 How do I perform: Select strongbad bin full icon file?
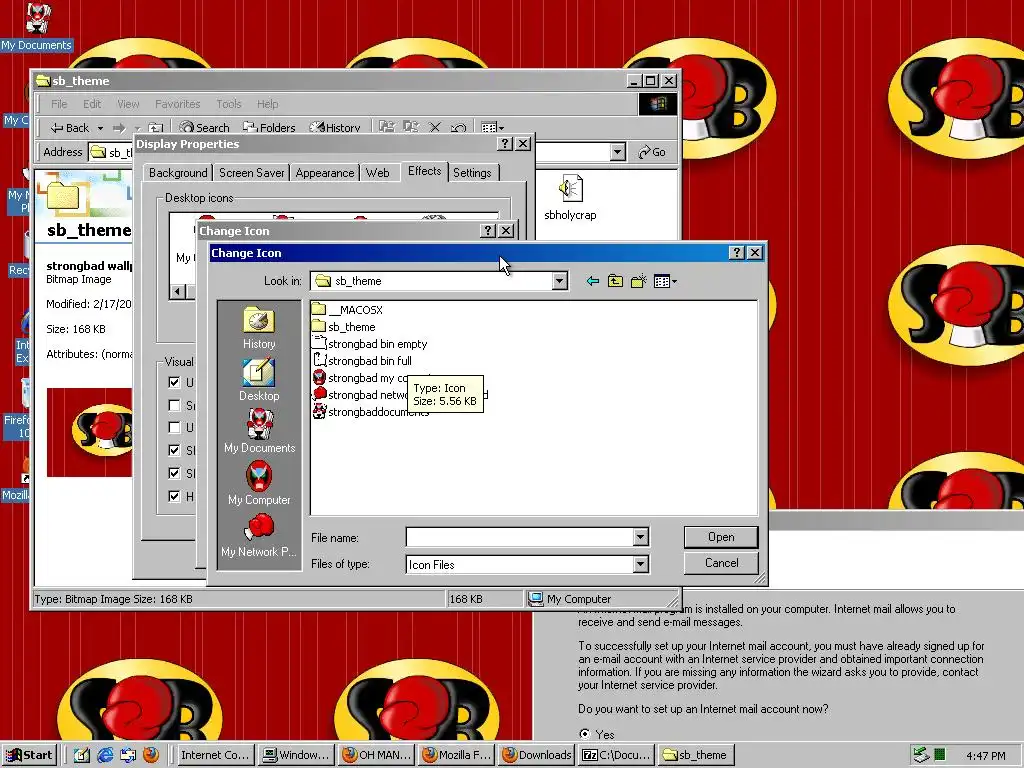[x=362, y=360]
